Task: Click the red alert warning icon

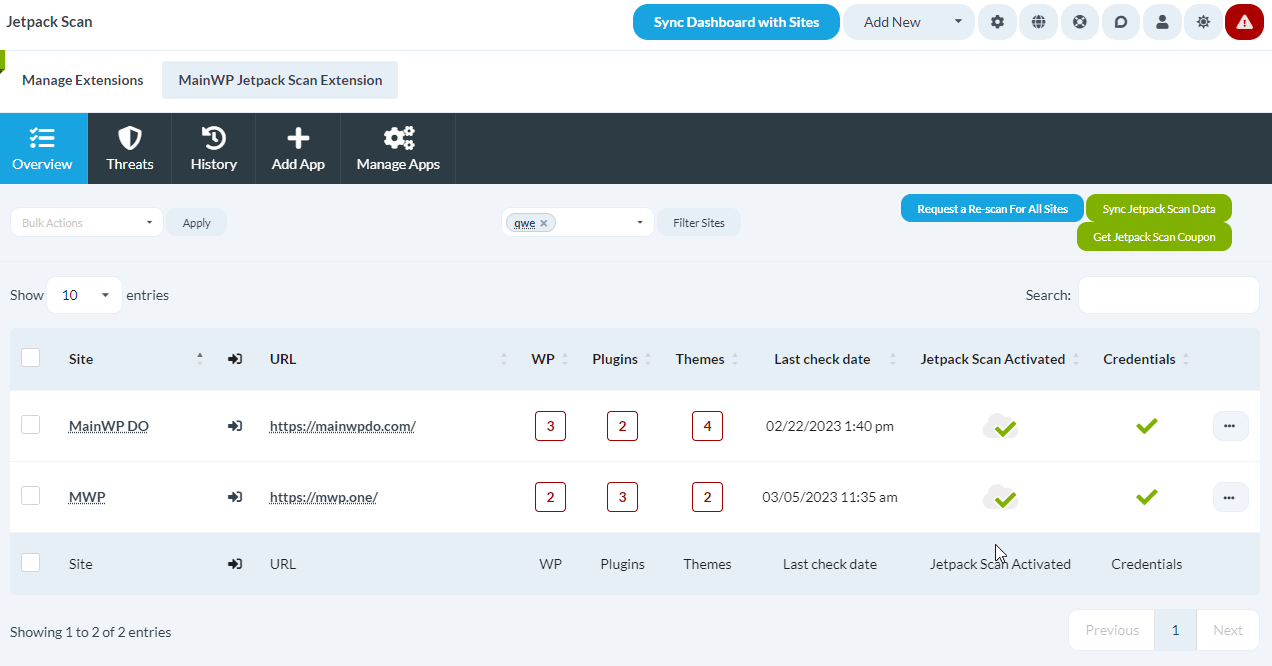Action: pos(1244,21)
